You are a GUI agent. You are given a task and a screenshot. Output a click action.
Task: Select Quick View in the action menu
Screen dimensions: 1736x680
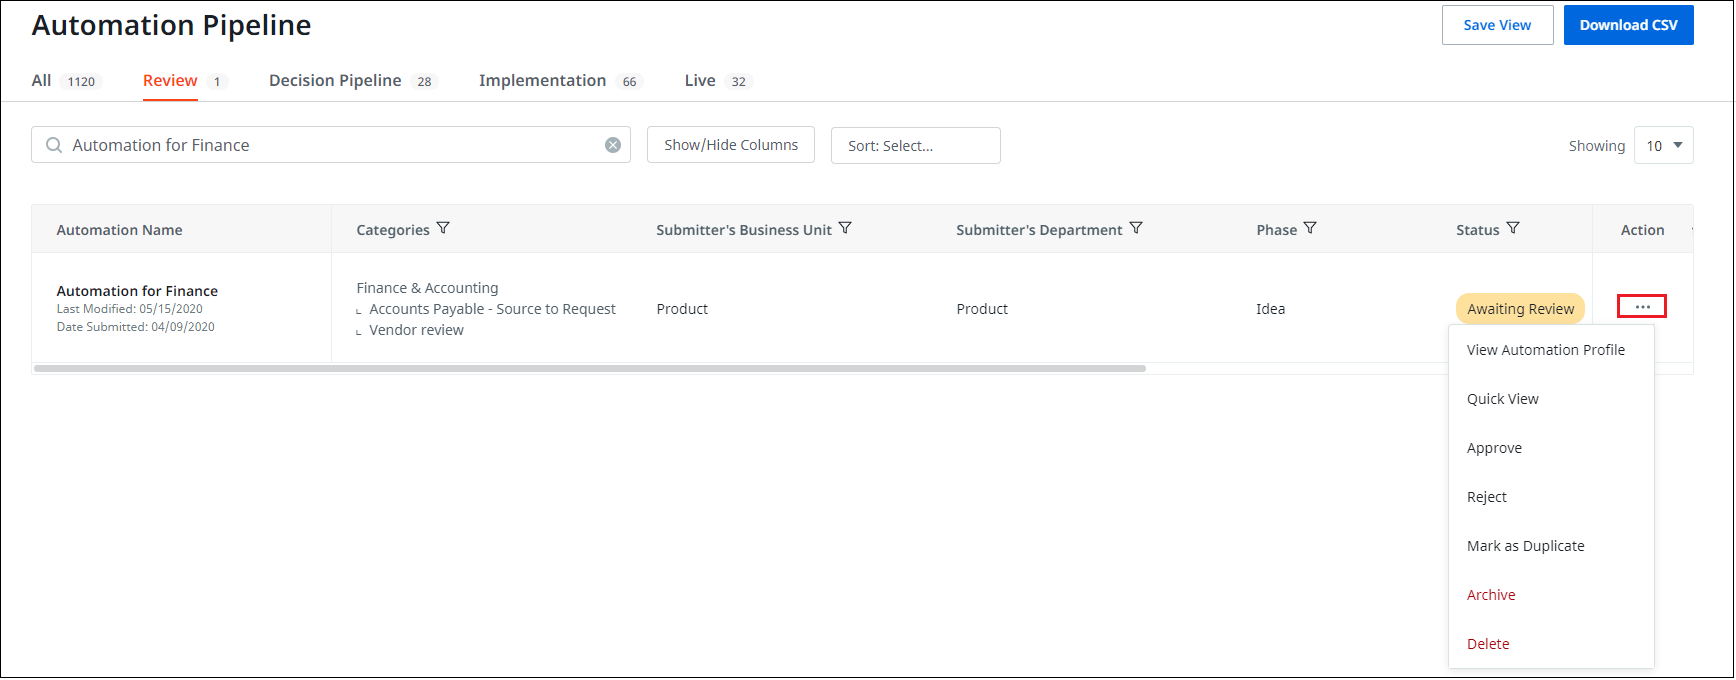[1502, 399]
